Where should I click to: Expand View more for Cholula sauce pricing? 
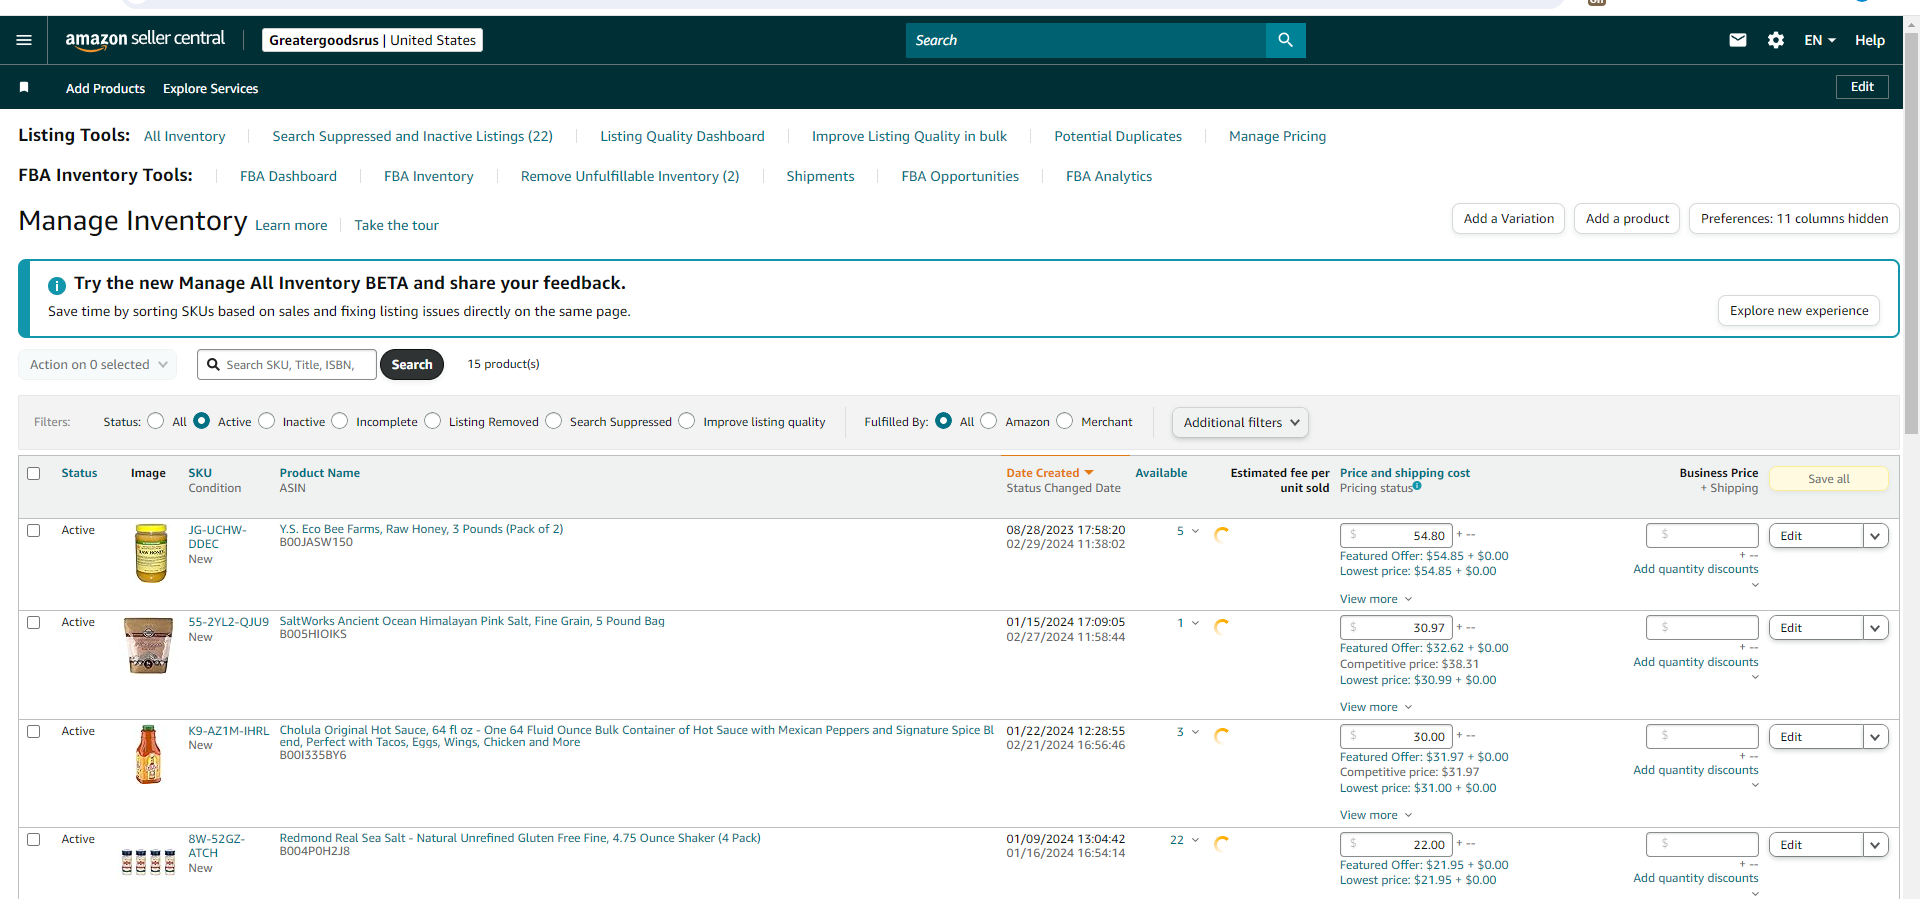coord(1376,815)
